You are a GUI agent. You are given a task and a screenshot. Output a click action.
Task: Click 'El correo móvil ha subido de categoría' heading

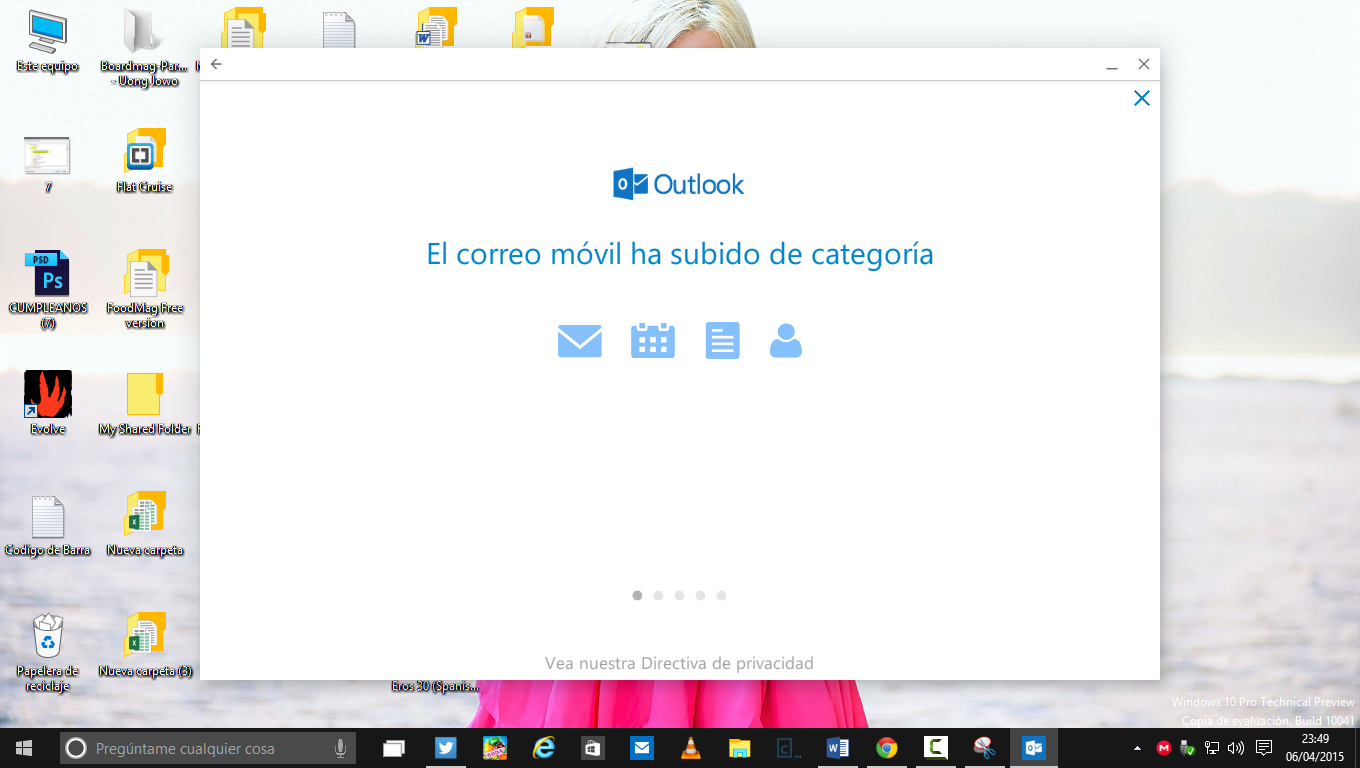(x=680, y=254)
